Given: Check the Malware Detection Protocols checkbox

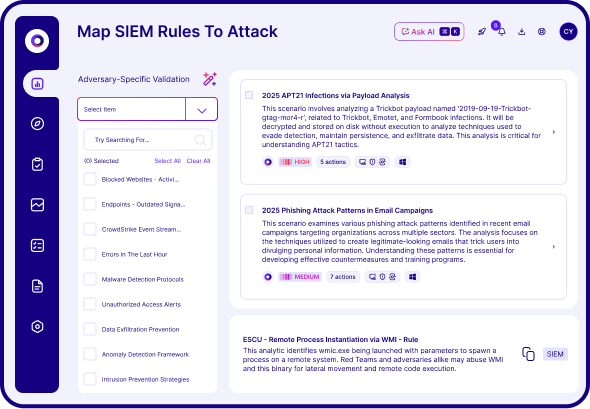Looking at the screenshot, I should pos(90,279).
